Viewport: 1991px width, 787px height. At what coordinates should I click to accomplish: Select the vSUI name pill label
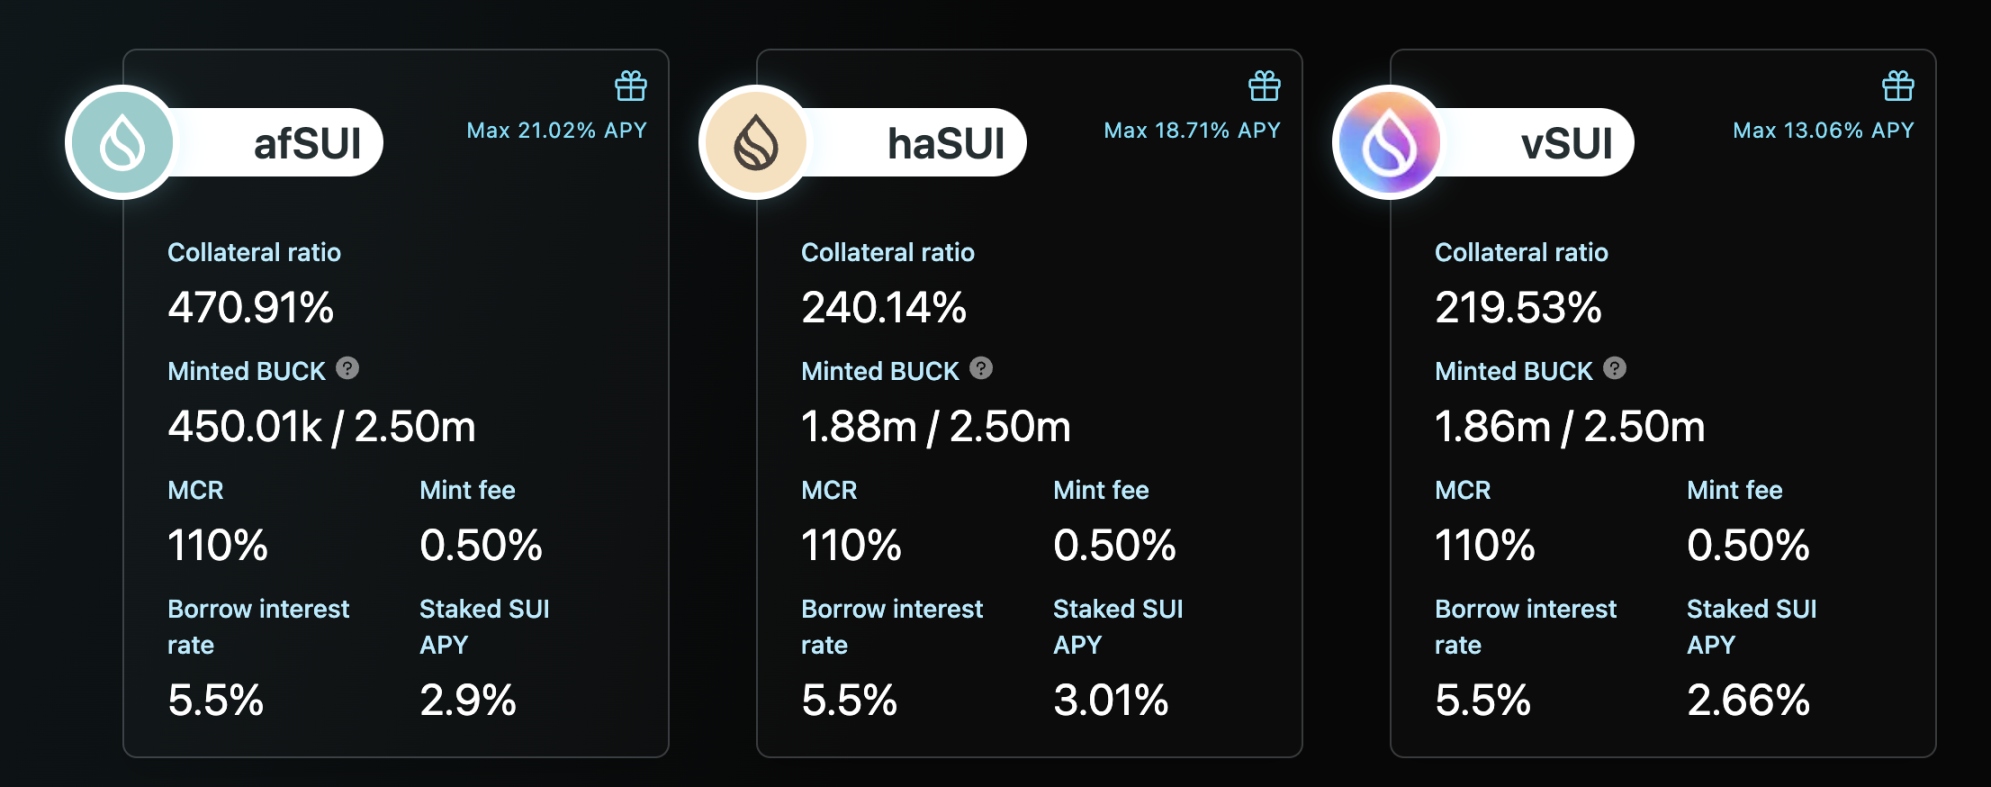pos(1566,144)
